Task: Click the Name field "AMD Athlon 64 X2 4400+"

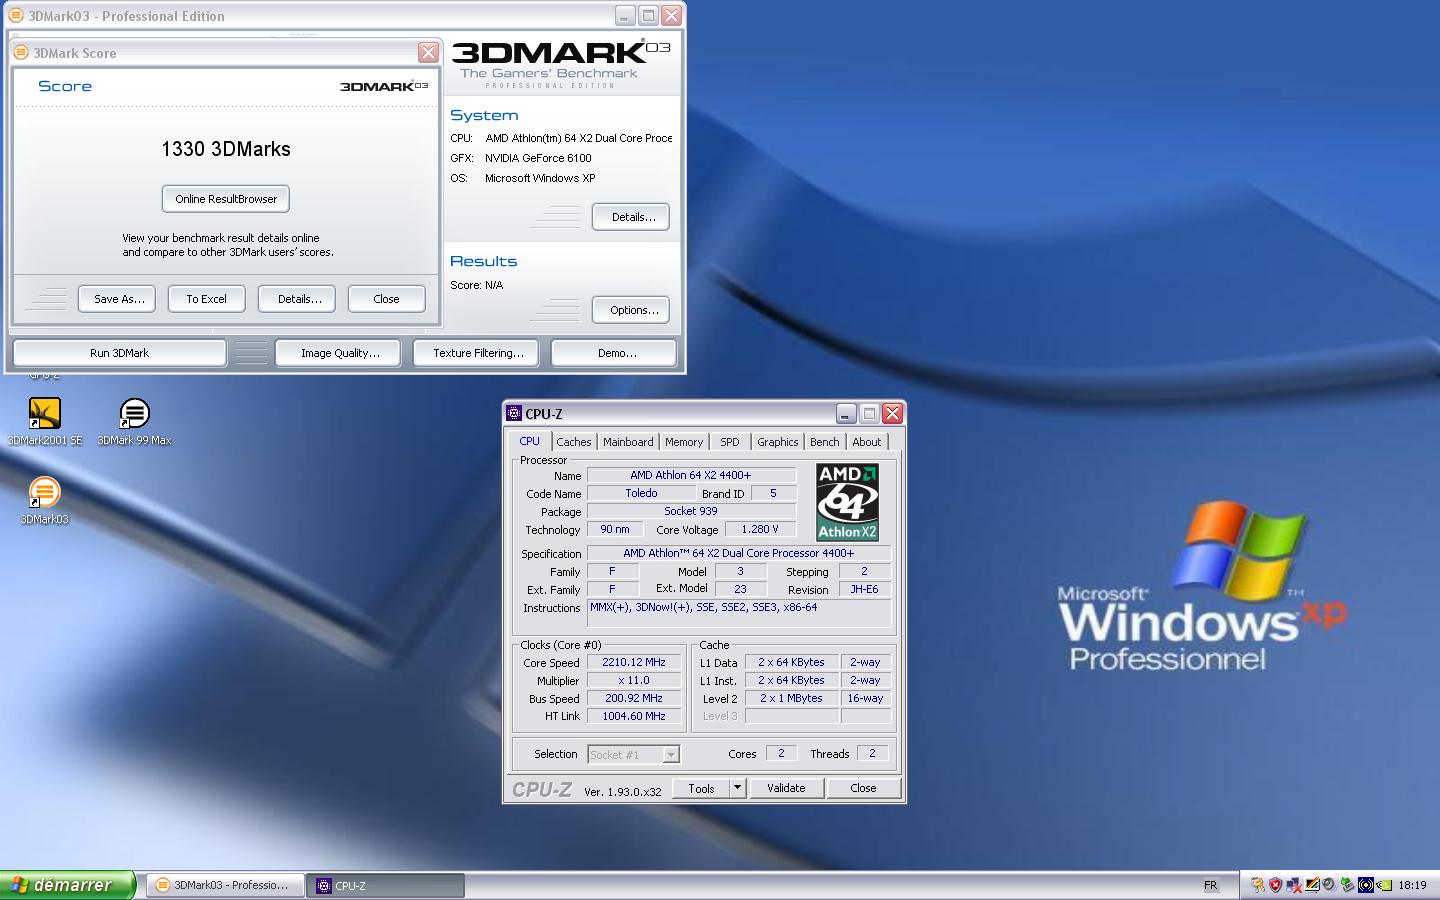Action: tap(691, 475)
